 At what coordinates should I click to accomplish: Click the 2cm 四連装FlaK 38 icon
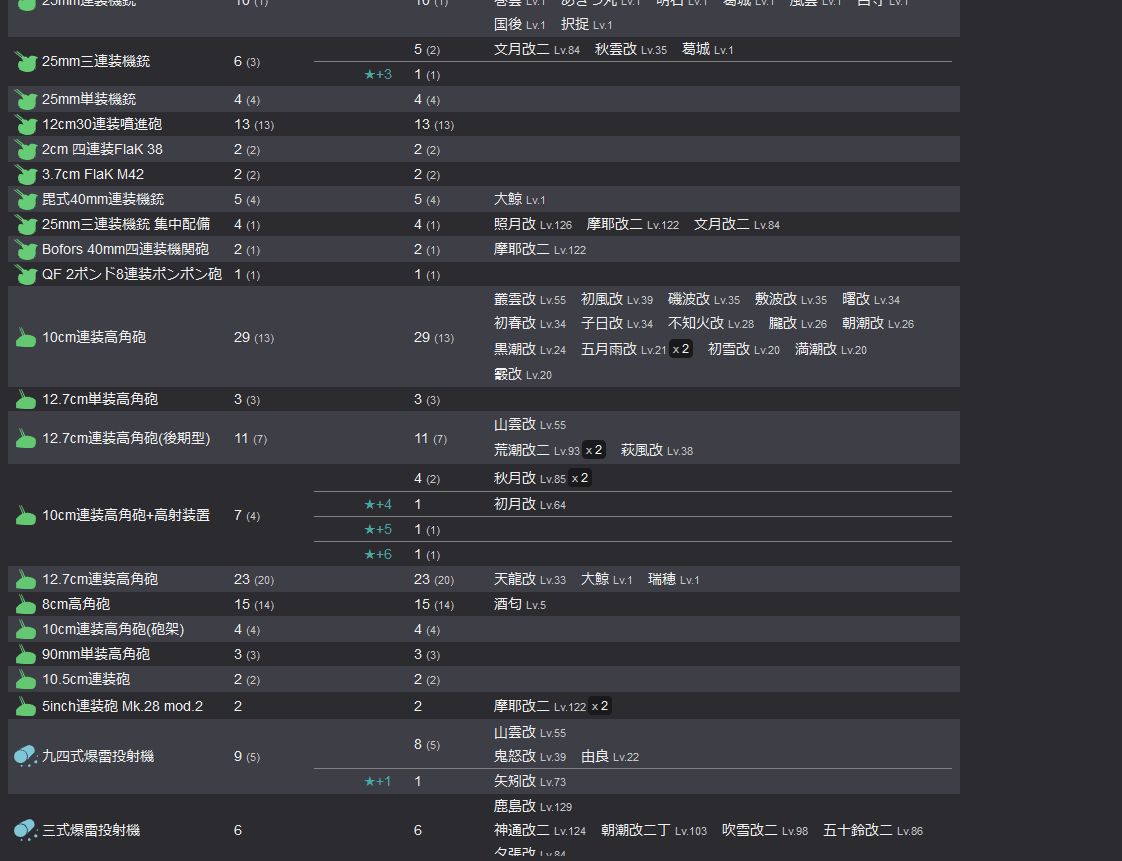(26, 150)
